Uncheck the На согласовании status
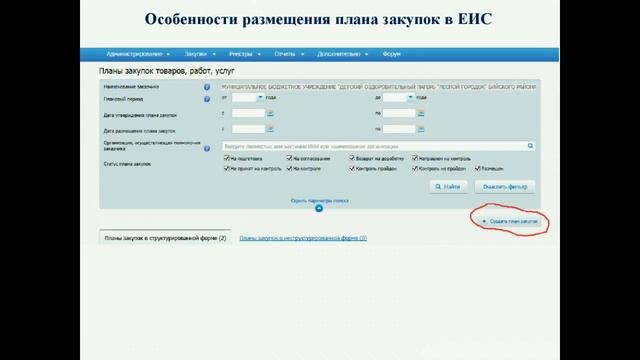Image resolution: width=640 pixels, height=360 pixels. click(289, 158)
